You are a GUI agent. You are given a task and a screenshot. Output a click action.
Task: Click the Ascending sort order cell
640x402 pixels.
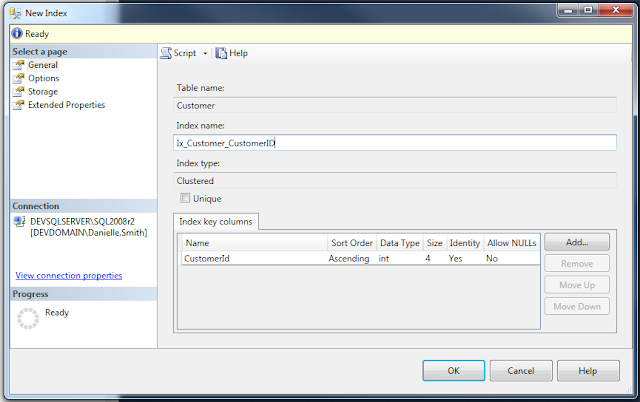coord(352,258)
